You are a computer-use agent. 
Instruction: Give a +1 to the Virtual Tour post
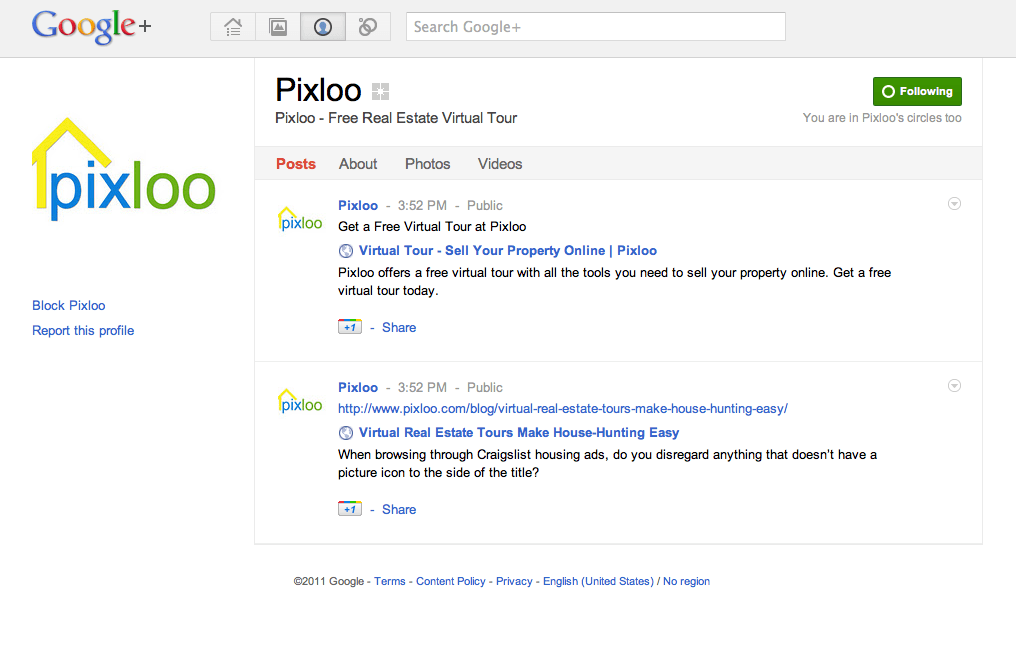[349, 327]
